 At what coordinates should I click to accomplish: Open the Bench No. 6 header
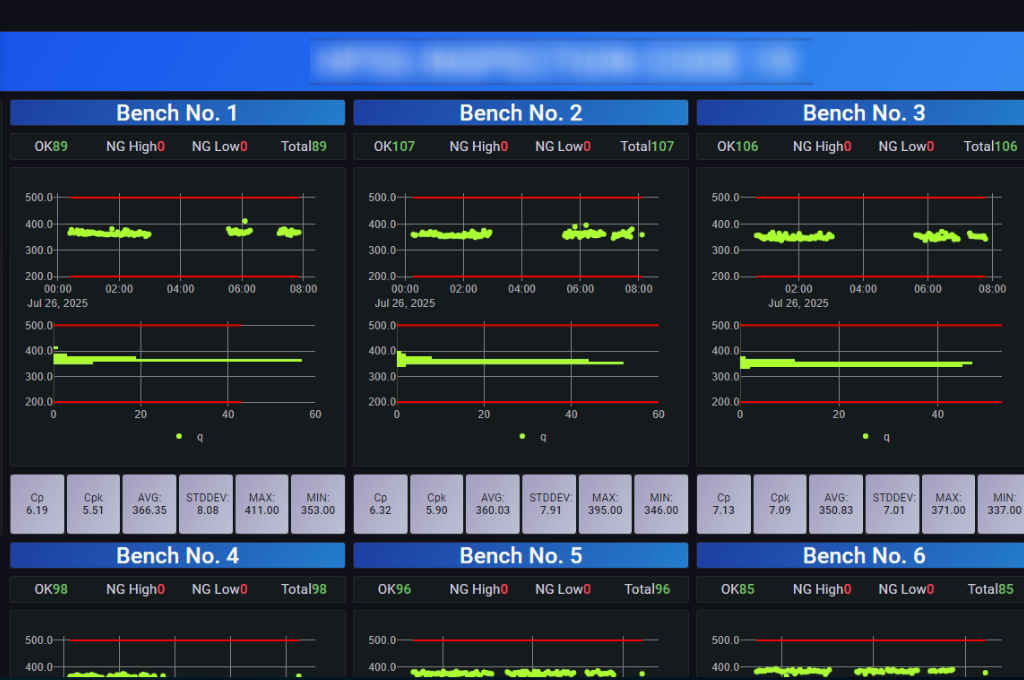pos(863,556)
